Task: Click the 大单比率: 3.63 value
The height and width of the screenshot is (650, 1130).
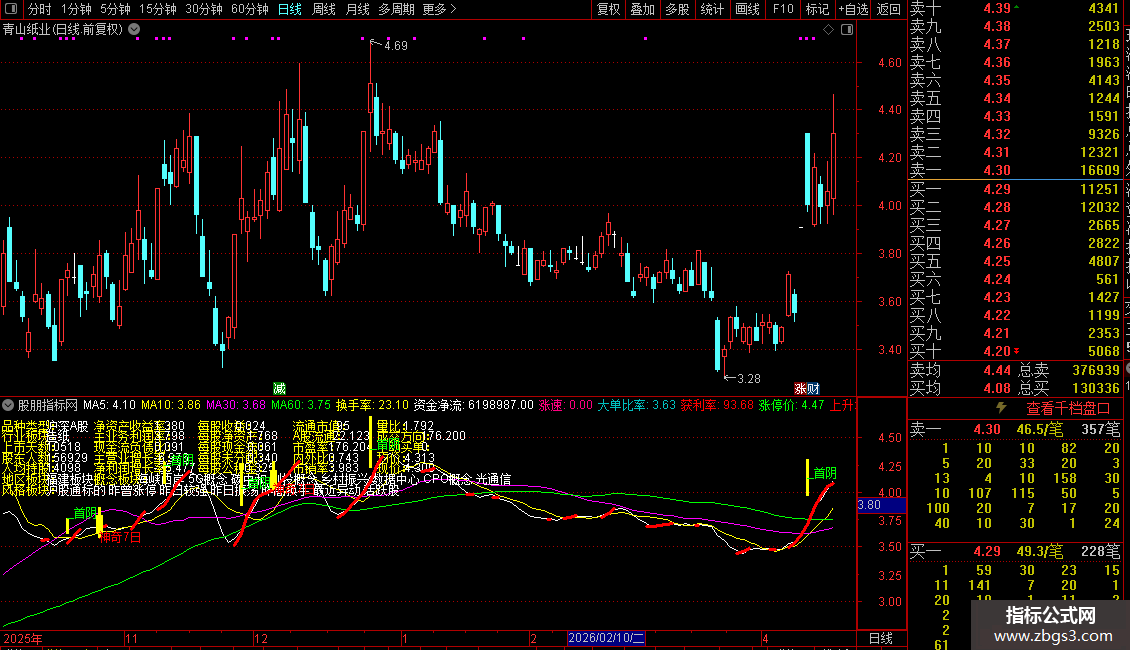Action: click(636, 405)
